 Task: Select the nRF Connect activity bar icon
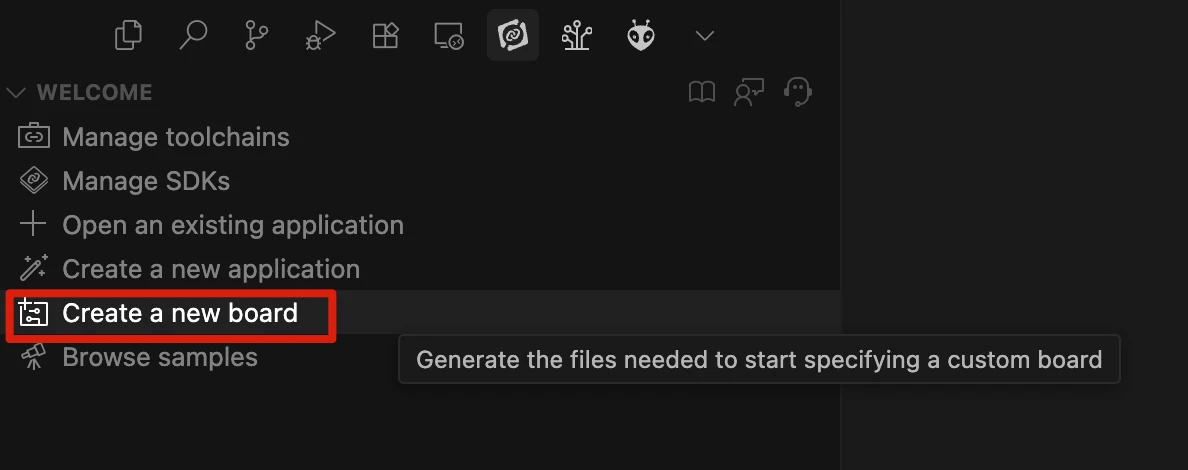point(513,36)
